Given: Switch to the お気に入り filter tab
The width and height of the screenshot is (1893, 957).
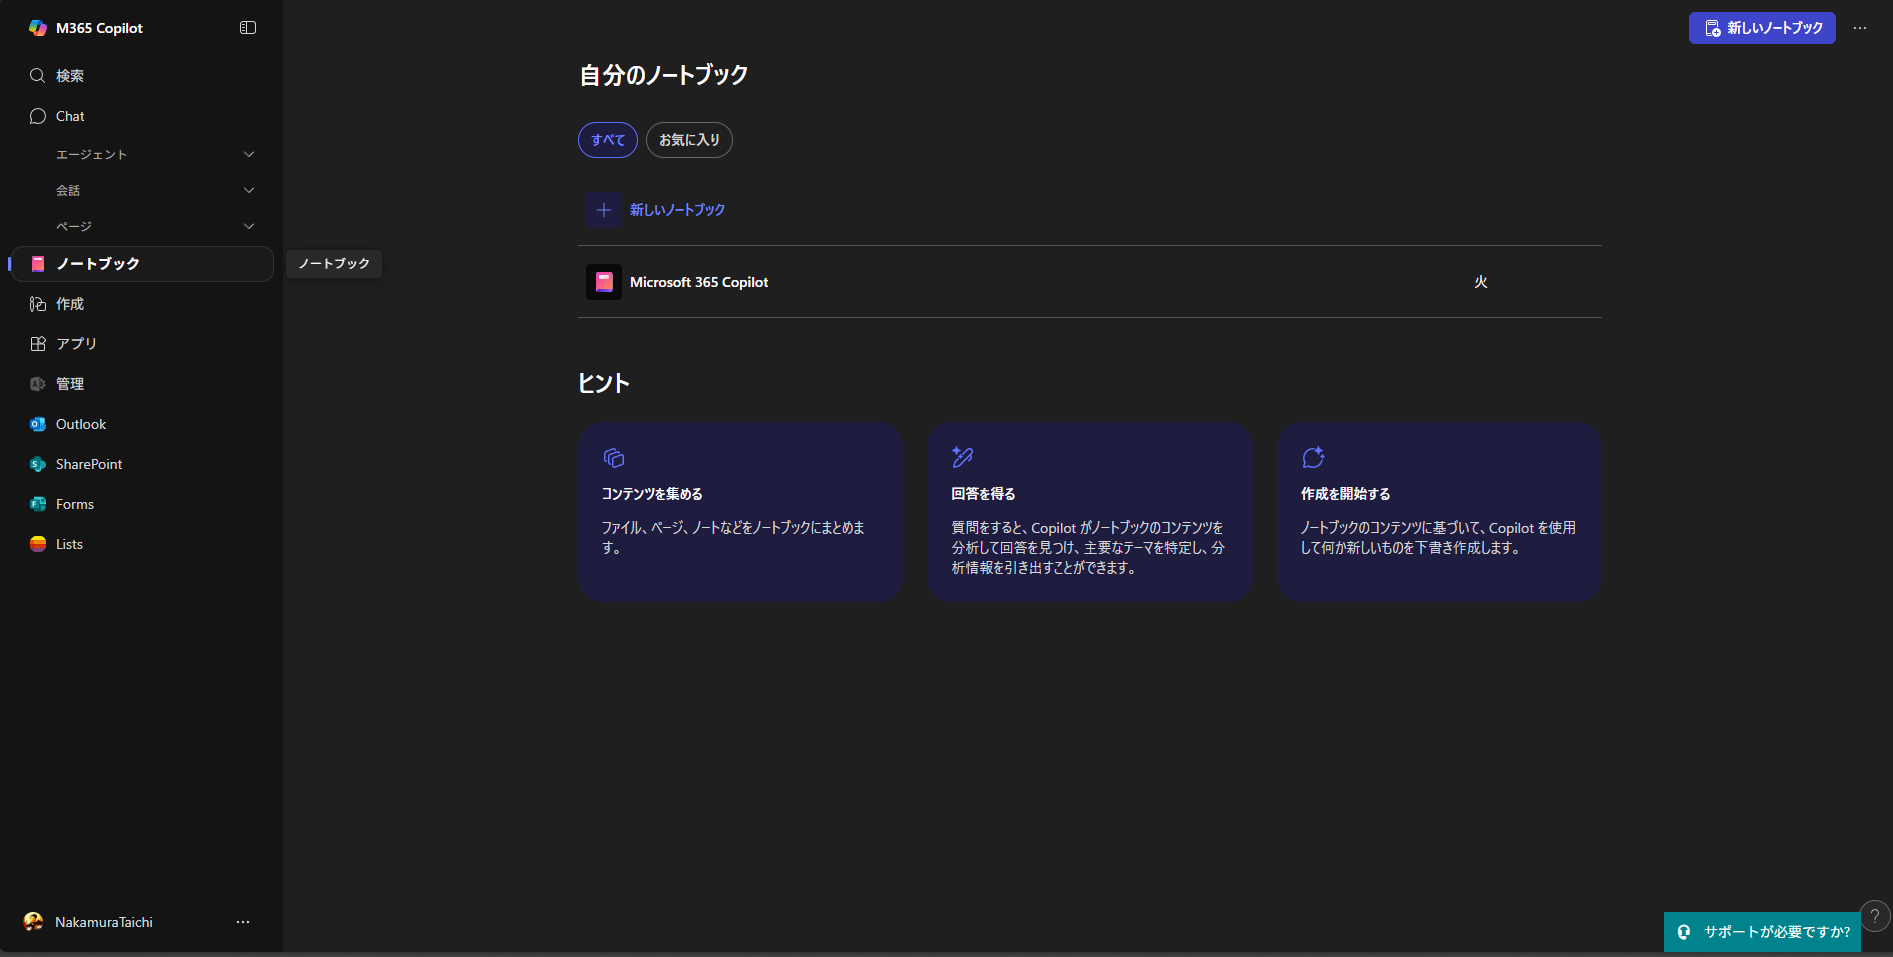Looking at the screenshot, I should (x=689, y=140).
